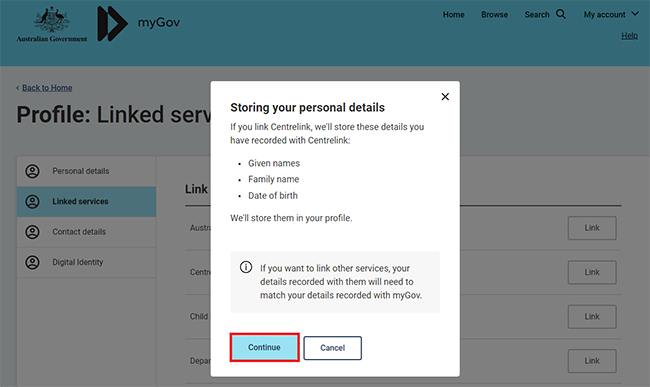Click the myGov double-arrow logo
650x387 pixels.
113,24
